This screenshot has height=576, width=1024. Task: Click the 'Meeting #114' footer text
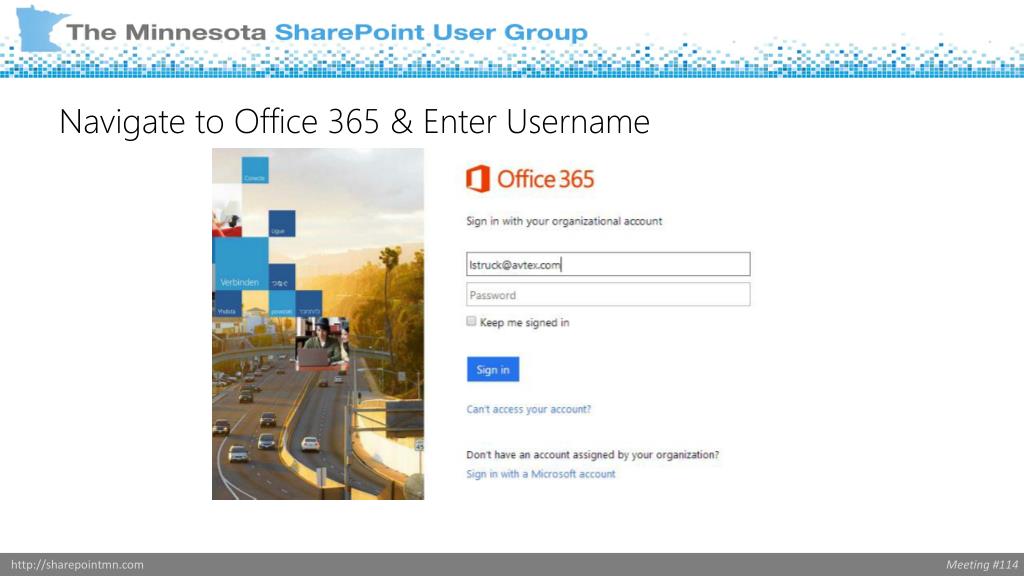(x=982, y=565)
